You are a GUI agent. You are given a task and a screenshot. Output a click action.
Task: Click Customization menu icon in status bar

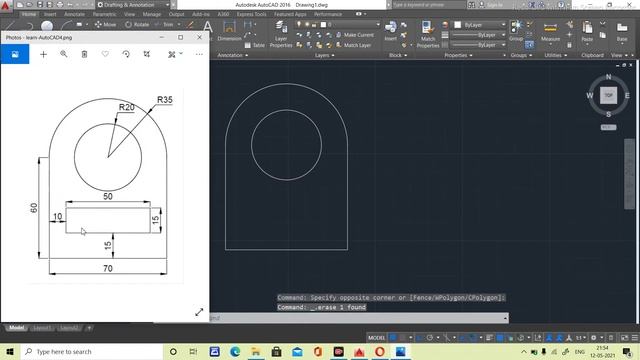pos(635,338)
